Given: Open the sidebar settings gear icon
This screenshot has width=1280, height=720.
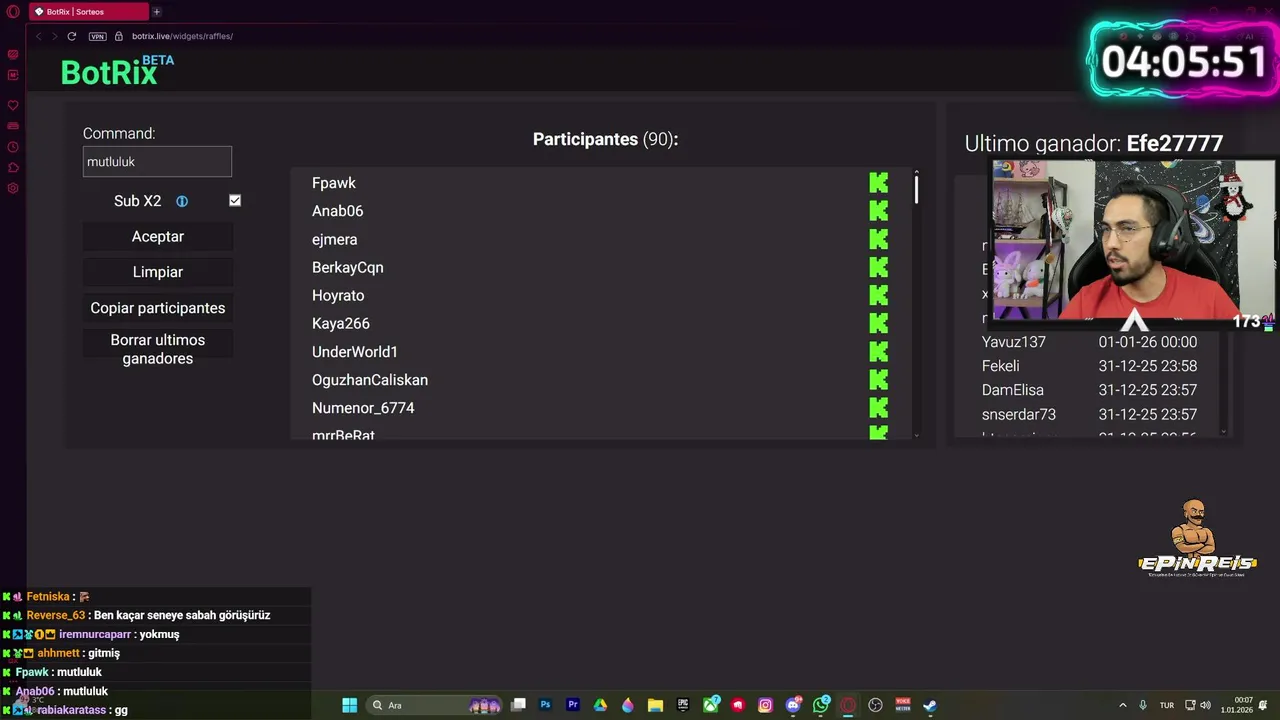Looking at the screenshot, I should [13, 188].
